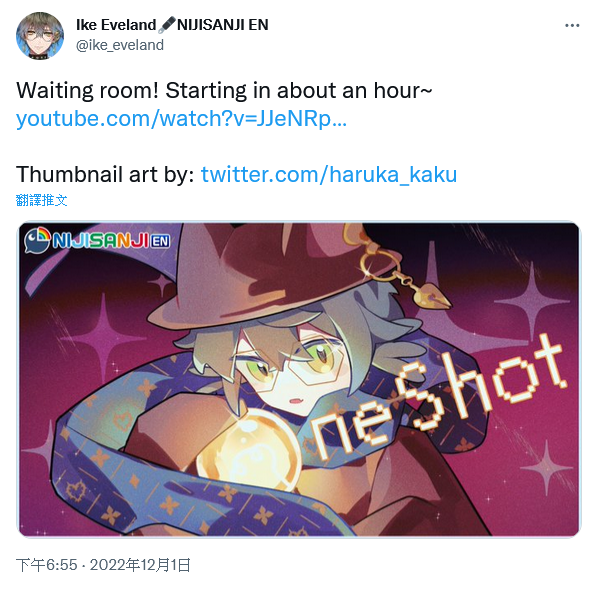This screenshot has height=589, width=598.
Task: Click the Thumbnail art by text
Action: pos(105,175)
